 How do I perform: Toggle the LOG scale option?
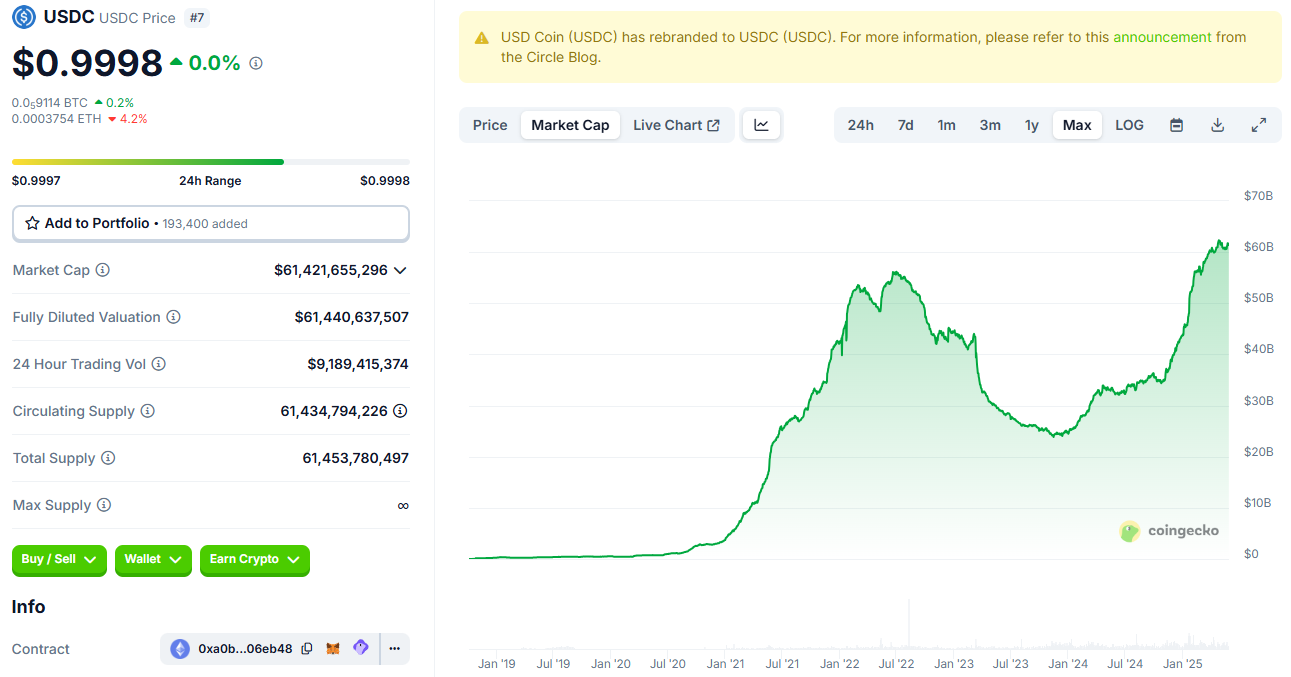tap(1129, 125)
